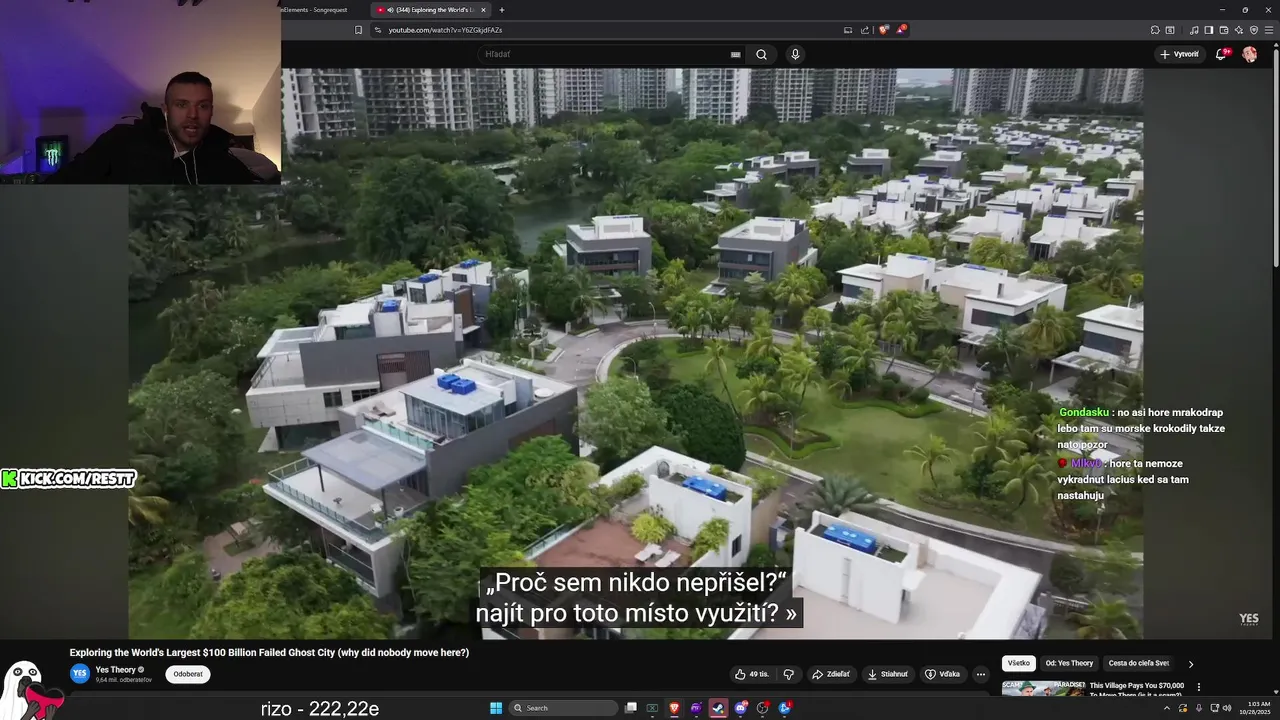Click the Windows taskbar Search box
The width and height of the screenshot is (1280, 720).
pos(563,708)
